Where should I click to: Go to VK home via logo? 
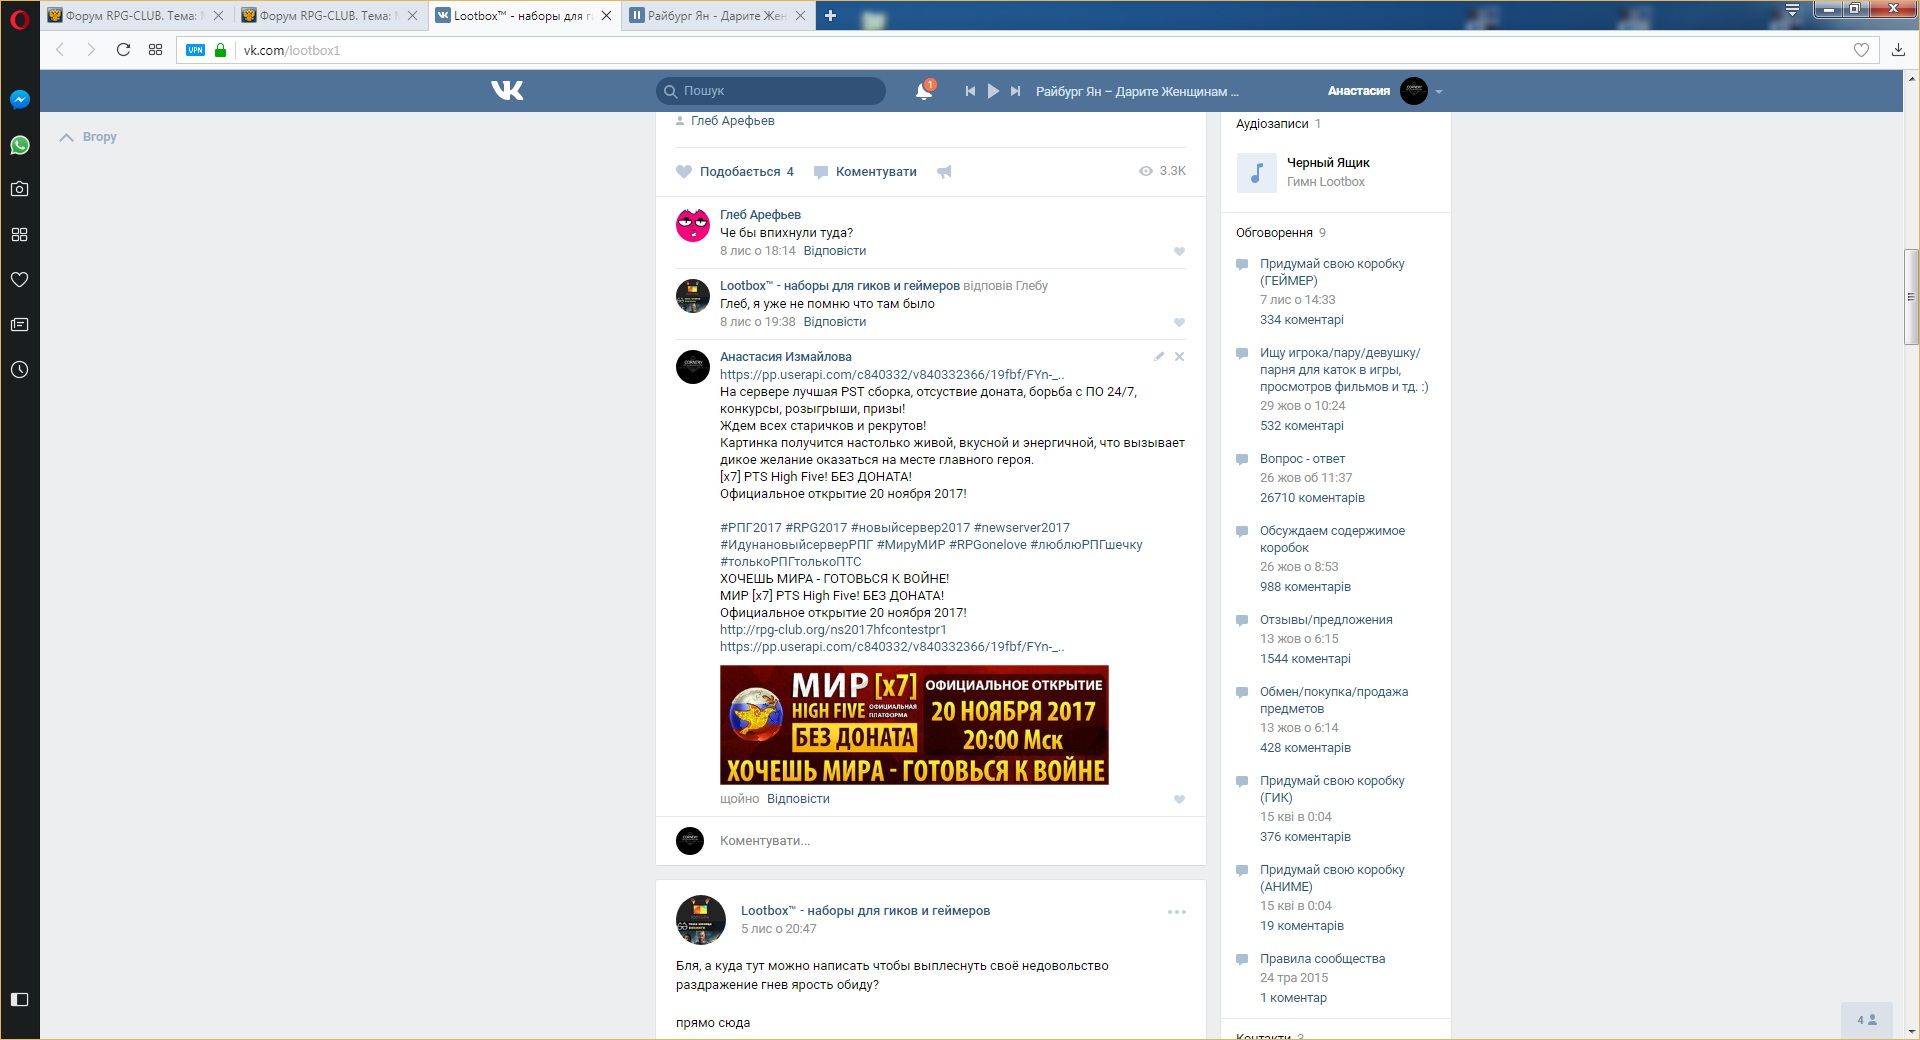point(507,91)
